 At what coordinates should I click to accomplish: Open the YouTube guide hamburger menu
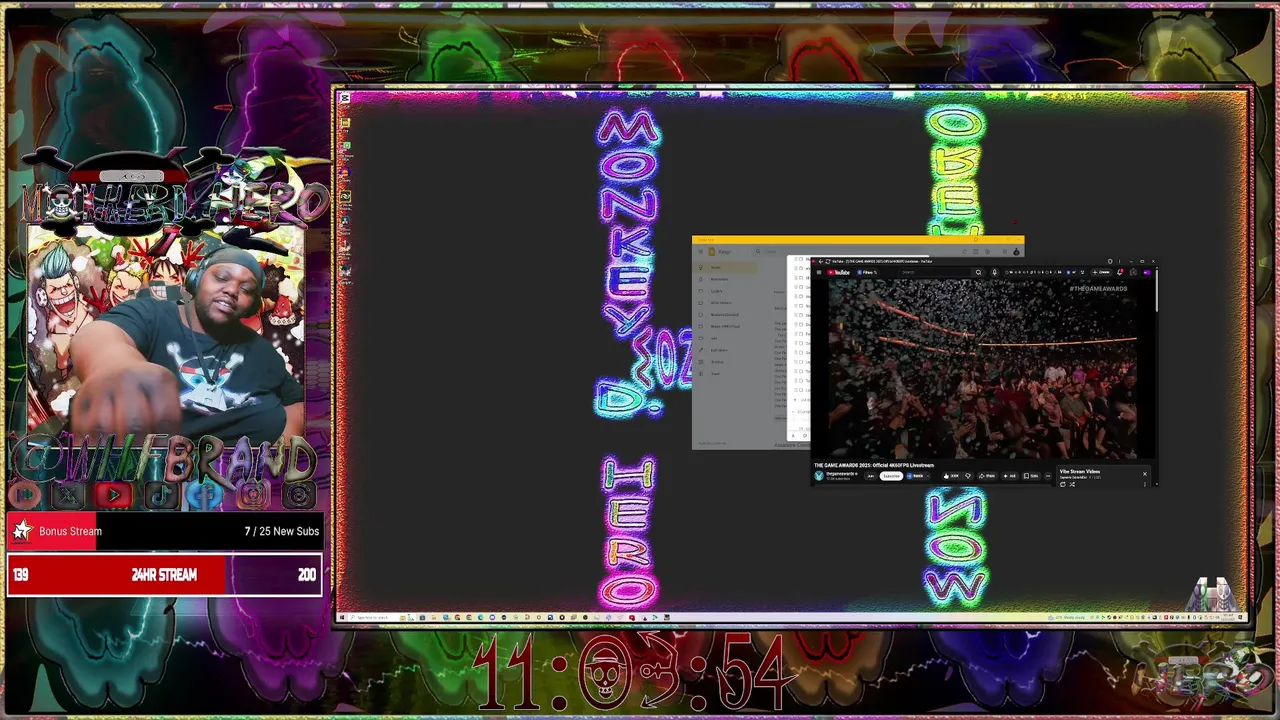pos(819,272)
